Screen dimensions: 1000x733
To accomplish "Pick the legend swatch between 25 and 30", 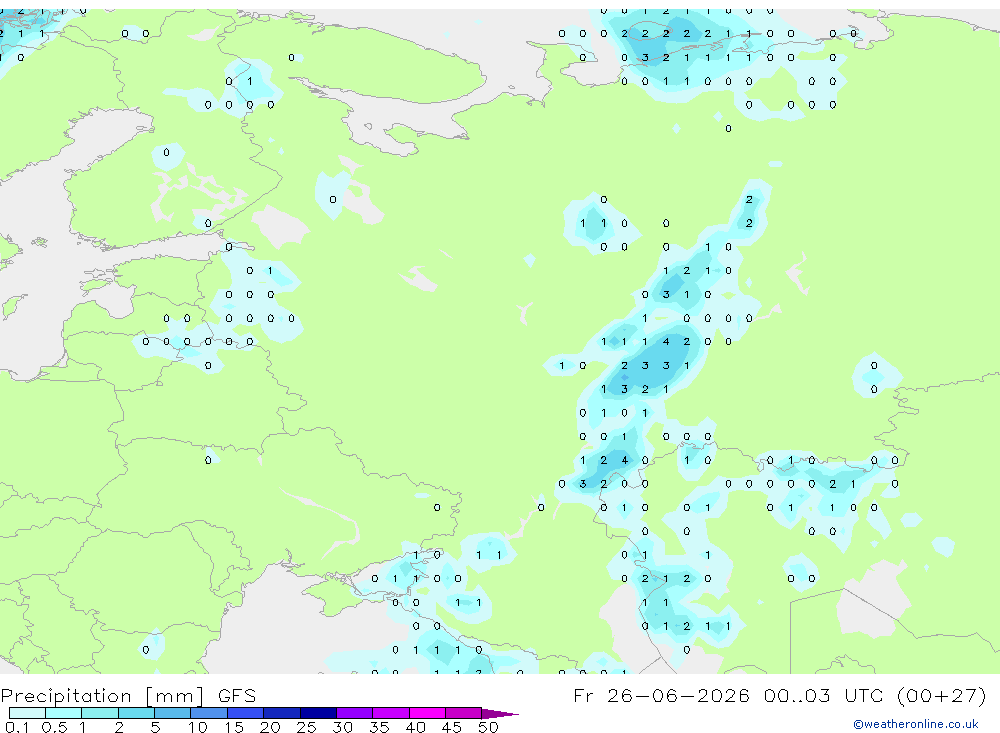I will (x=318, y=713).
